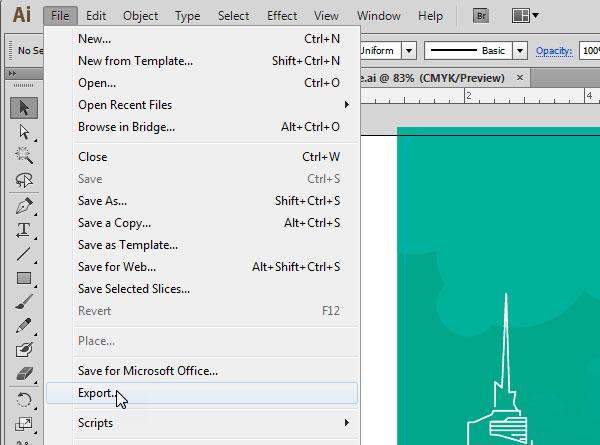Select the Lasso tool
This screenshot has width=600, height=445.
point(24,180)
